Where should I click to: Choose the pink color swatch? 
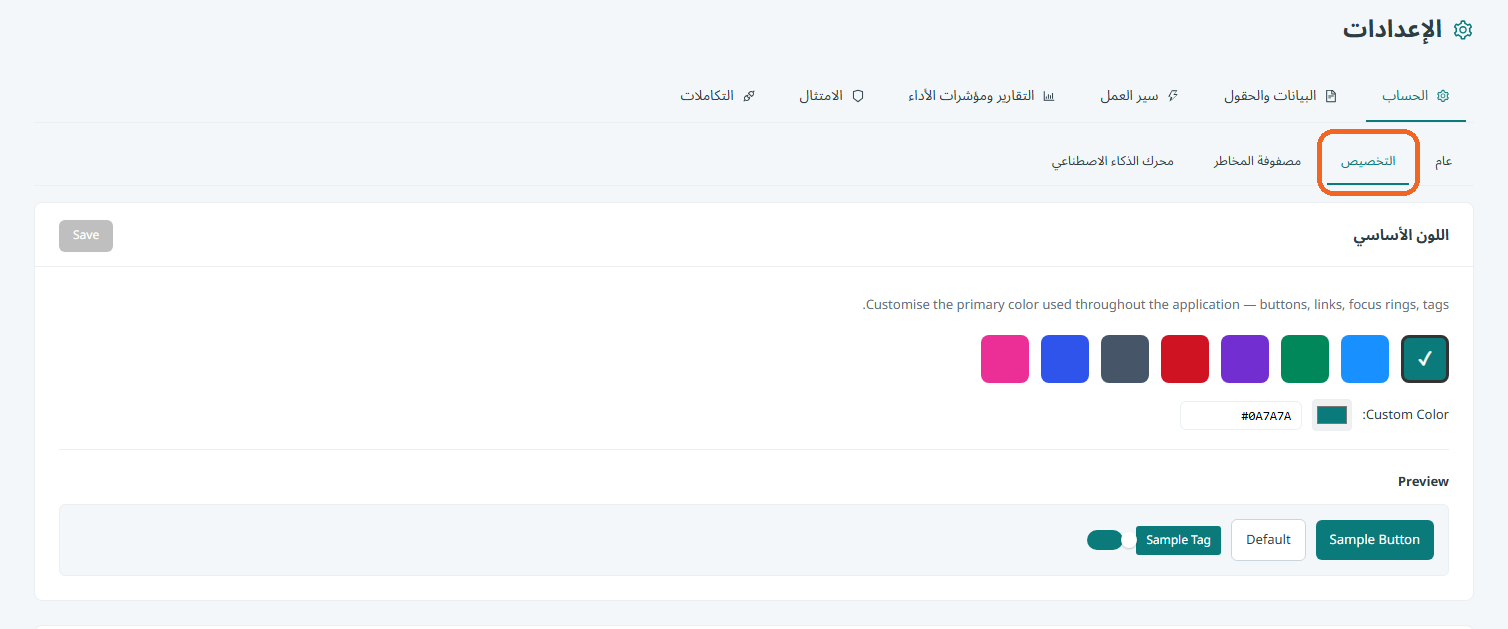[1005, 359]
